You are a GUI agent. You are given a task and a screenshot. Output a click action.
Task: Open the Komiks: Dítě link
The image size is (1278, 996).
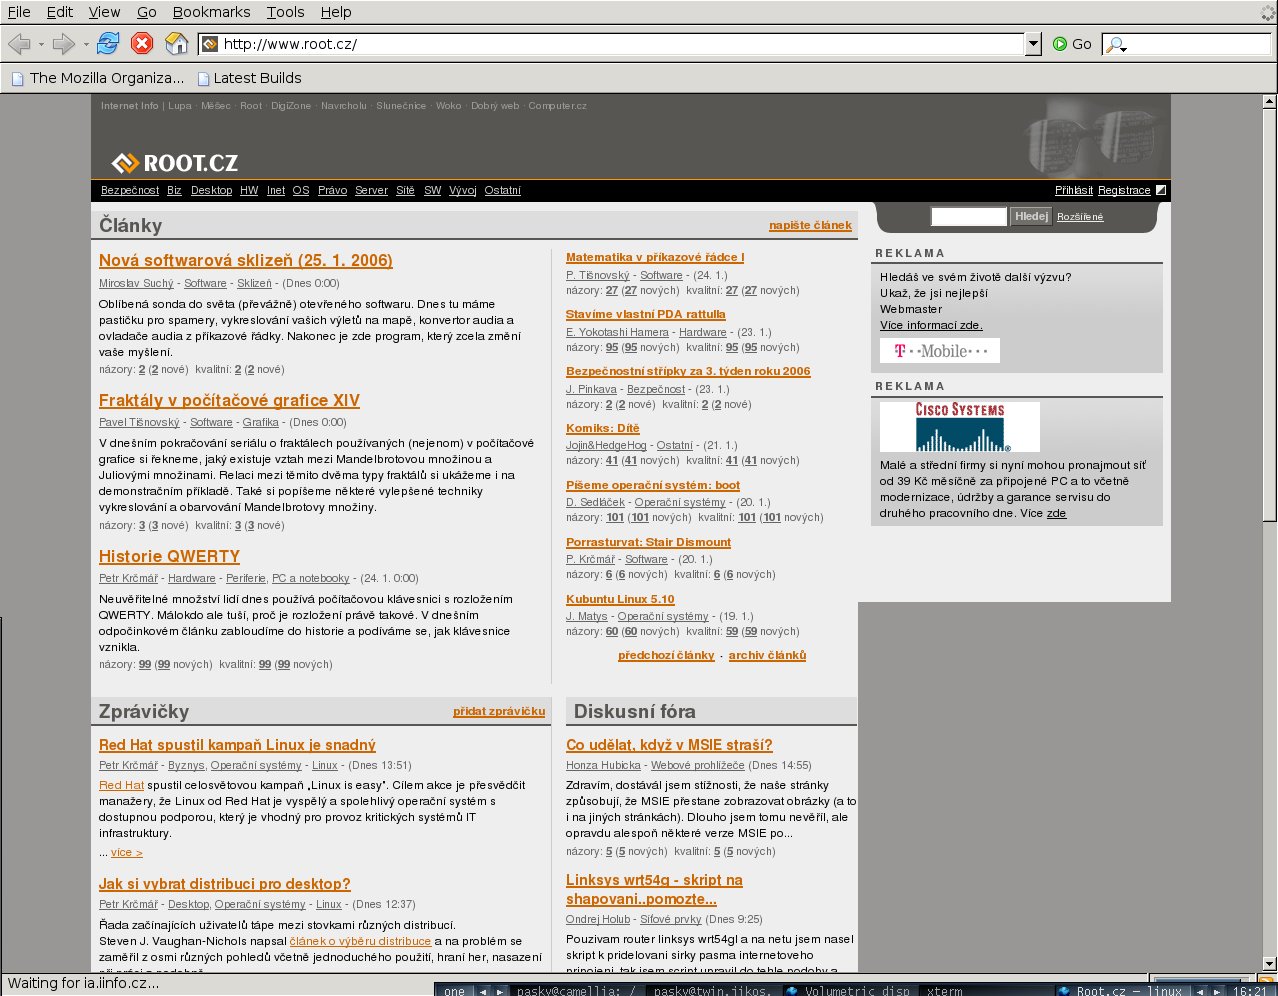coord(602,428)
